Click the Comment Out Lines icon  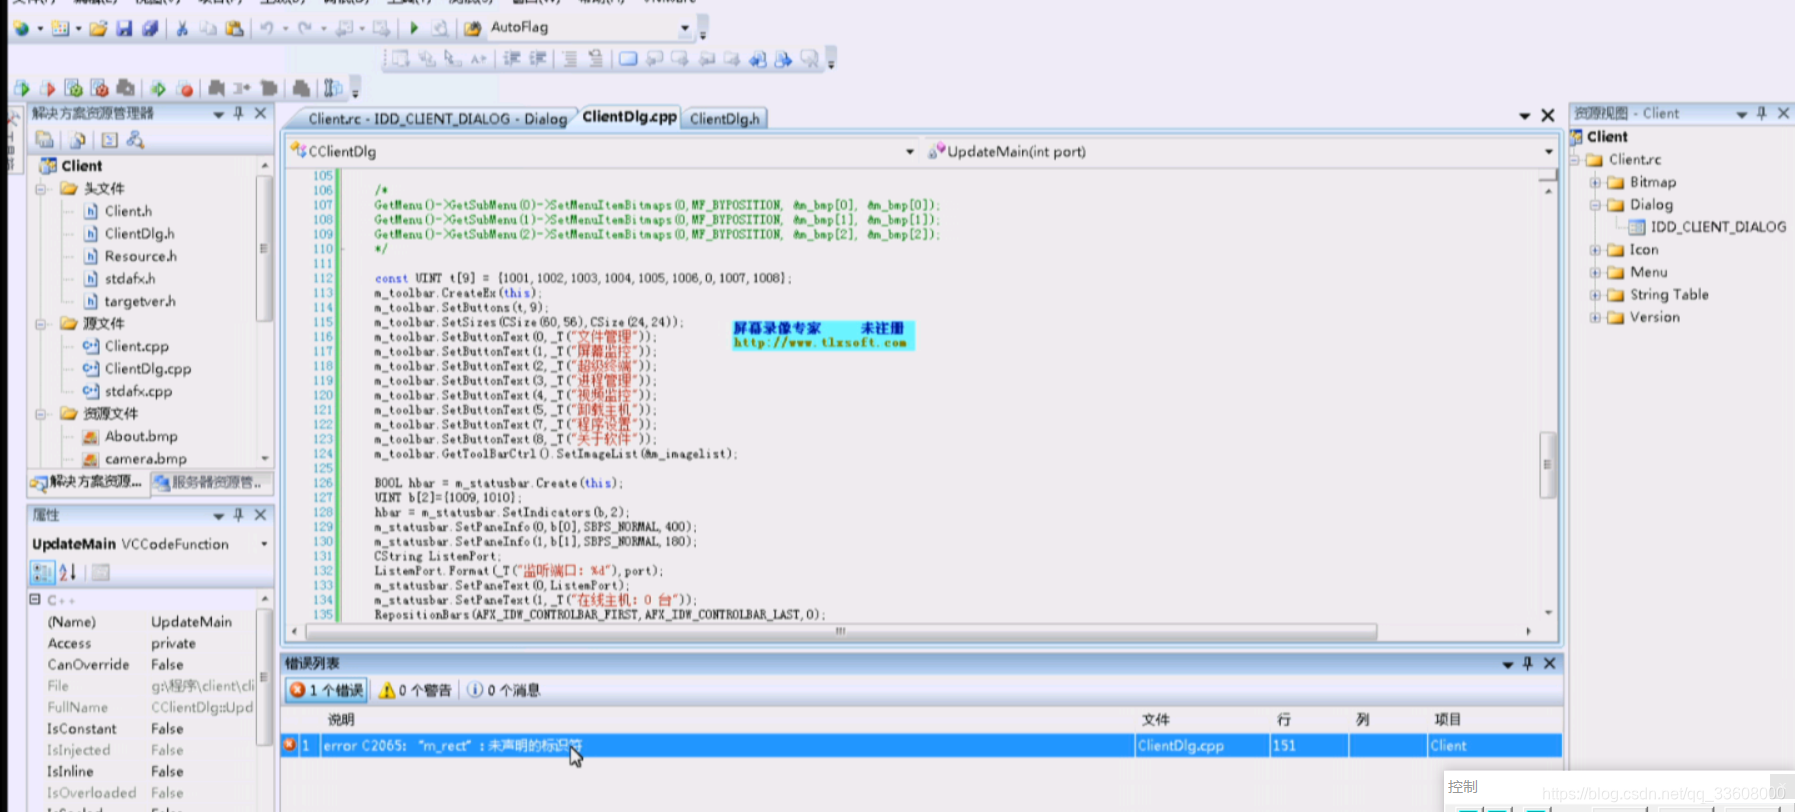(569, 59)
